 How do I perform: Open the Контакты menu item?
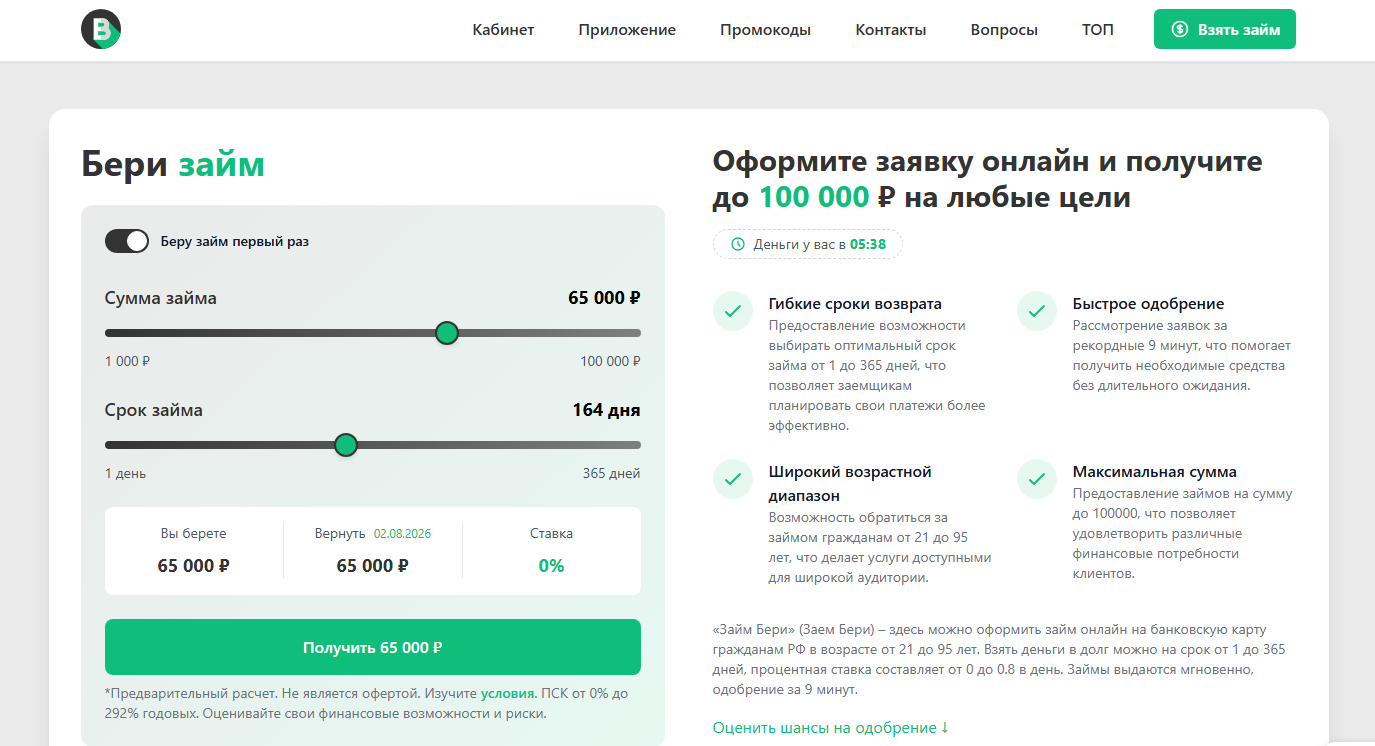coord(891,30)
